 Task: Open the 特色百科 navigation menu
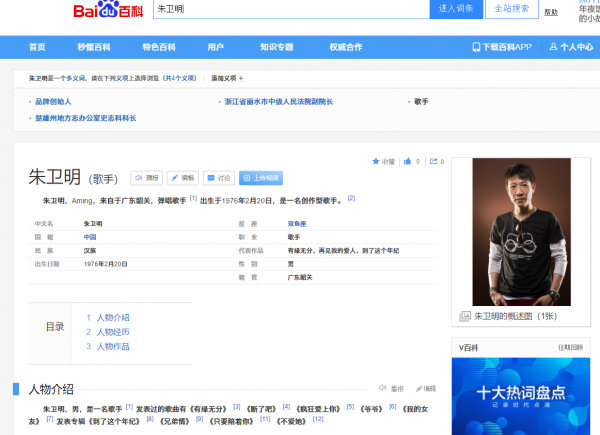coord(159,47)
